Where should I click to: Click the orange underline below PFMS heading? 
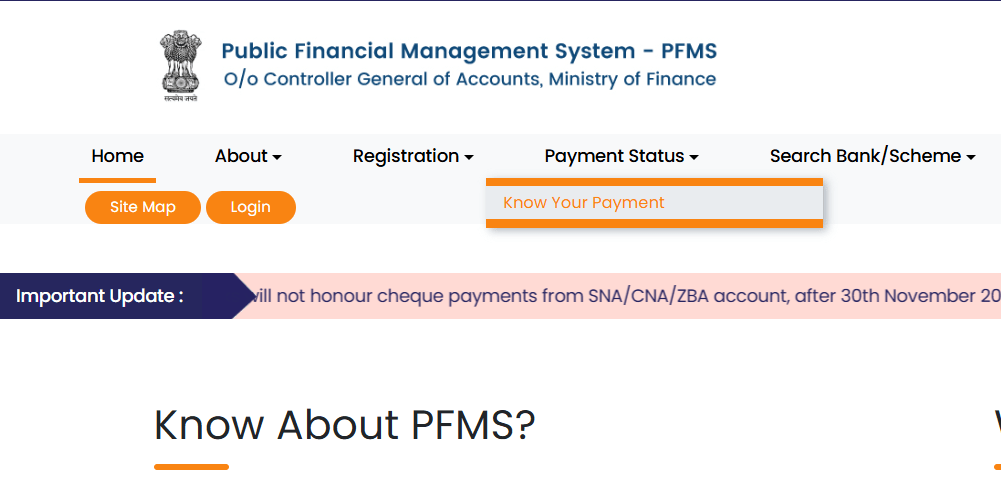[191, 467]
